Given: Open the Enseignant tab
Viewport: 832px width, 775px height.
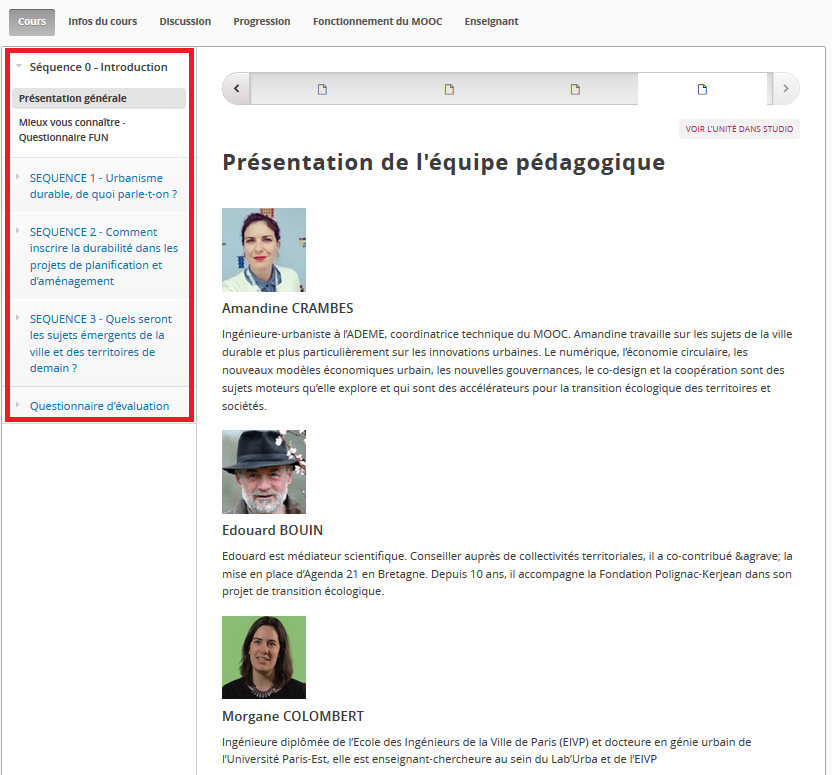Looking at the screenshot, I should pyautogui.click(x=491, y=22).
